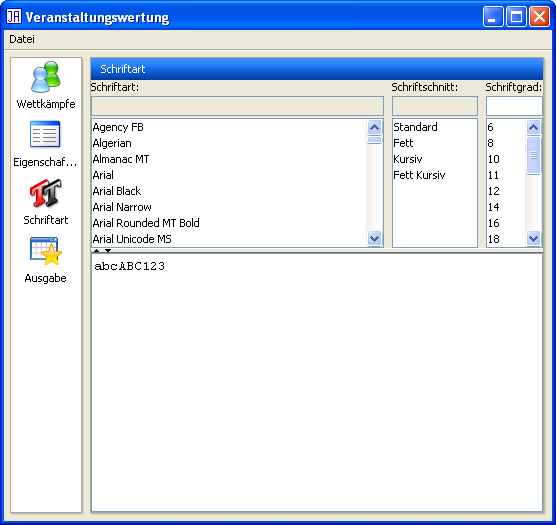Click font size list scroll up arrow
556x525 pixels.
533,127
